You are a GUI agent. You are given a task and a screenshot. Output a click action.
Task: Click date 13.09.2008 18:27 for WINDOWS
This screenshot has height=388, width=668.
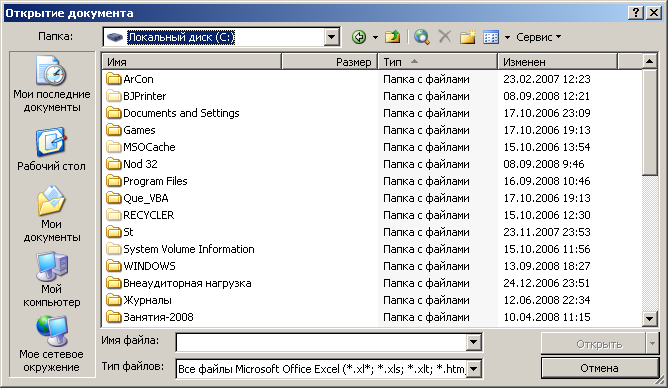pyautogui.click(x=547, y=266)
